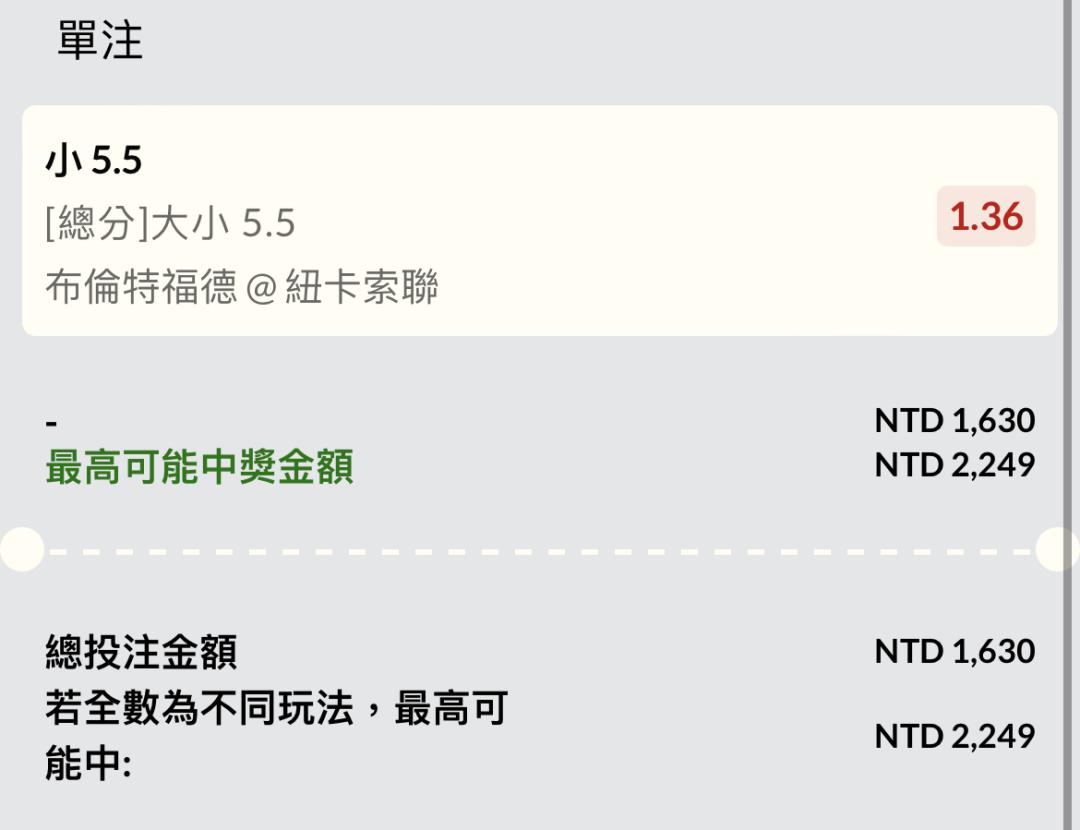Tap the 紐卡索聯 team name

tap(362, 288)
